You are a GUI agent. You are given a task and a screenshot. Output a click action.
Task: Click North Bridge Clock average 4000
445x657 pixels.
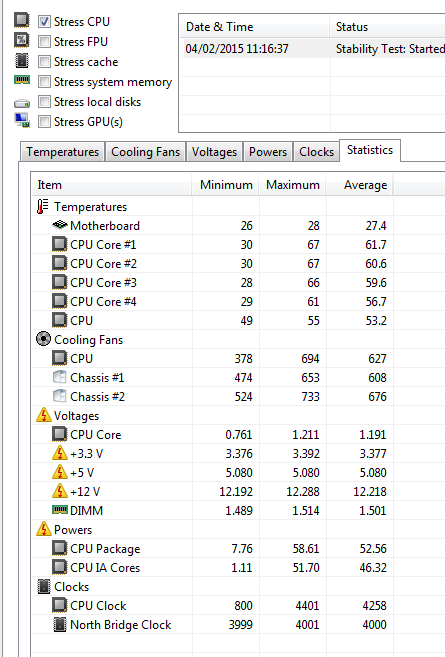tap(374, 624)
